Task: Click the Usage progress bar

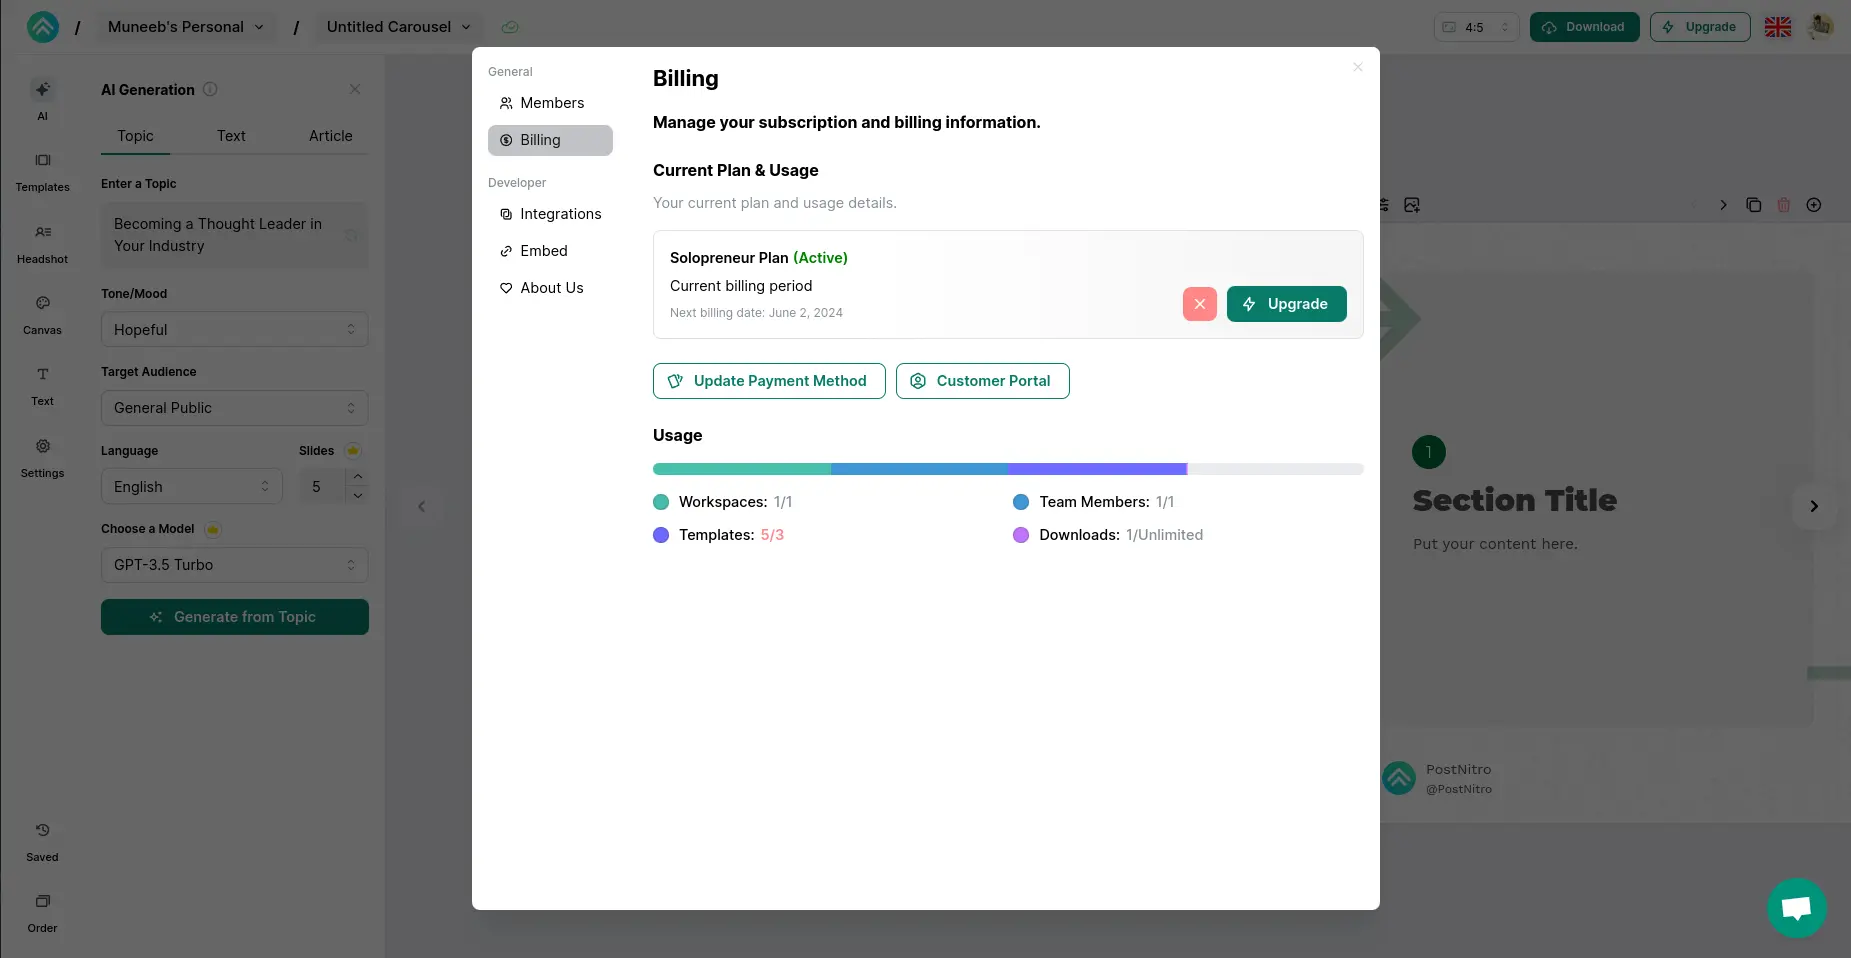Action: point(1007,469)
